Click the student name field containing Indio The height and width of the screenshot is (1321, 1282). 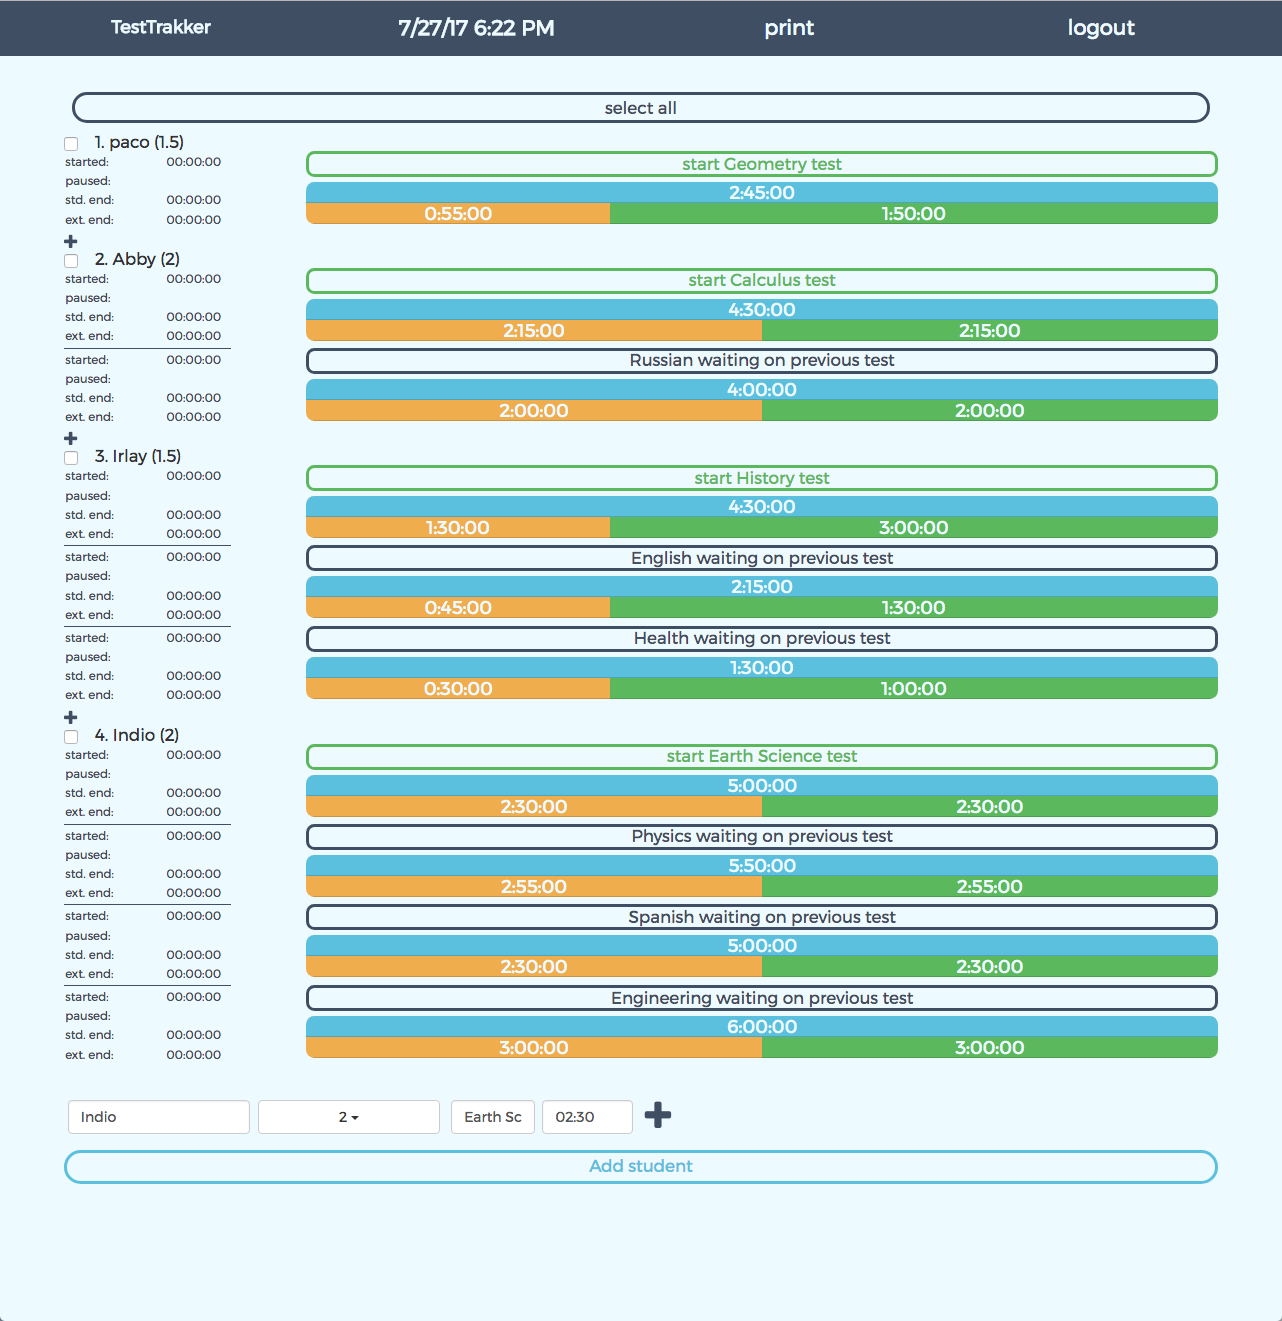coord(158,1117)
